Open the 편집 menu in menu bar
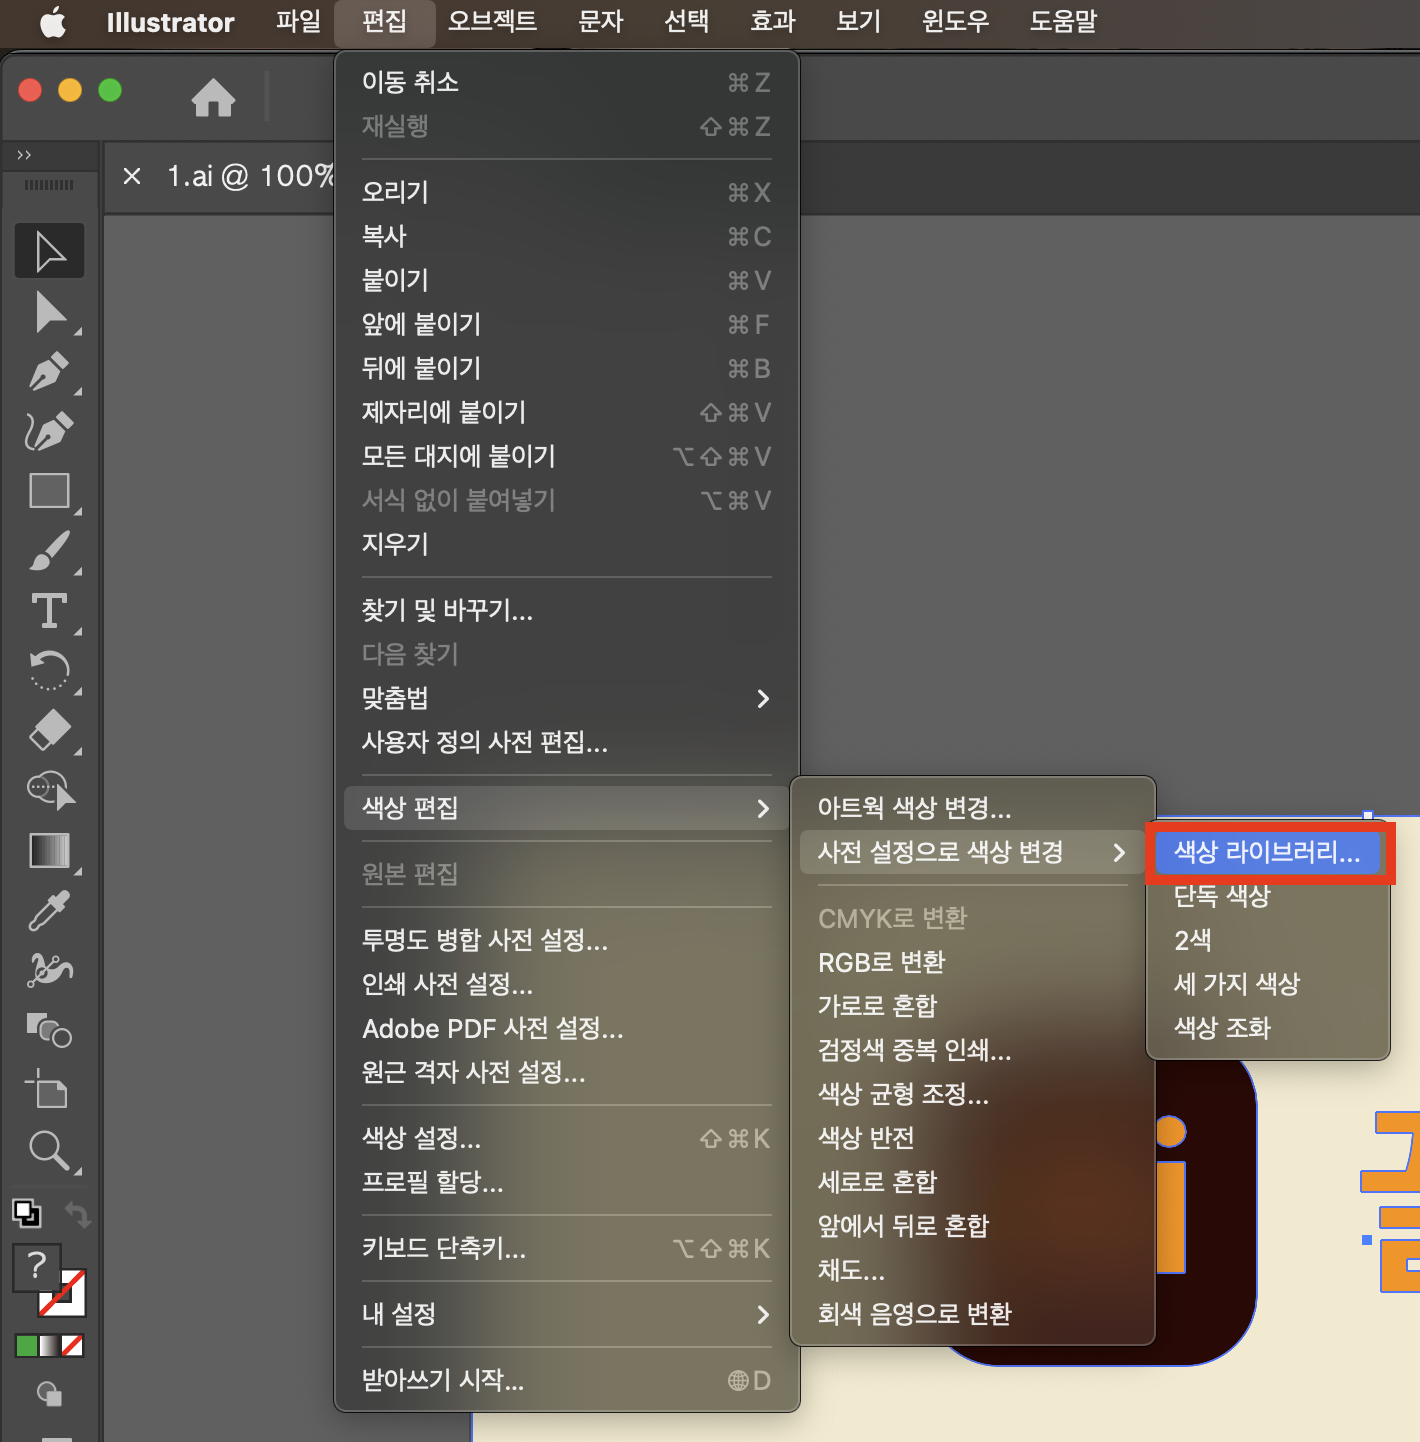 pyautogui.click(x=385, y=22)
